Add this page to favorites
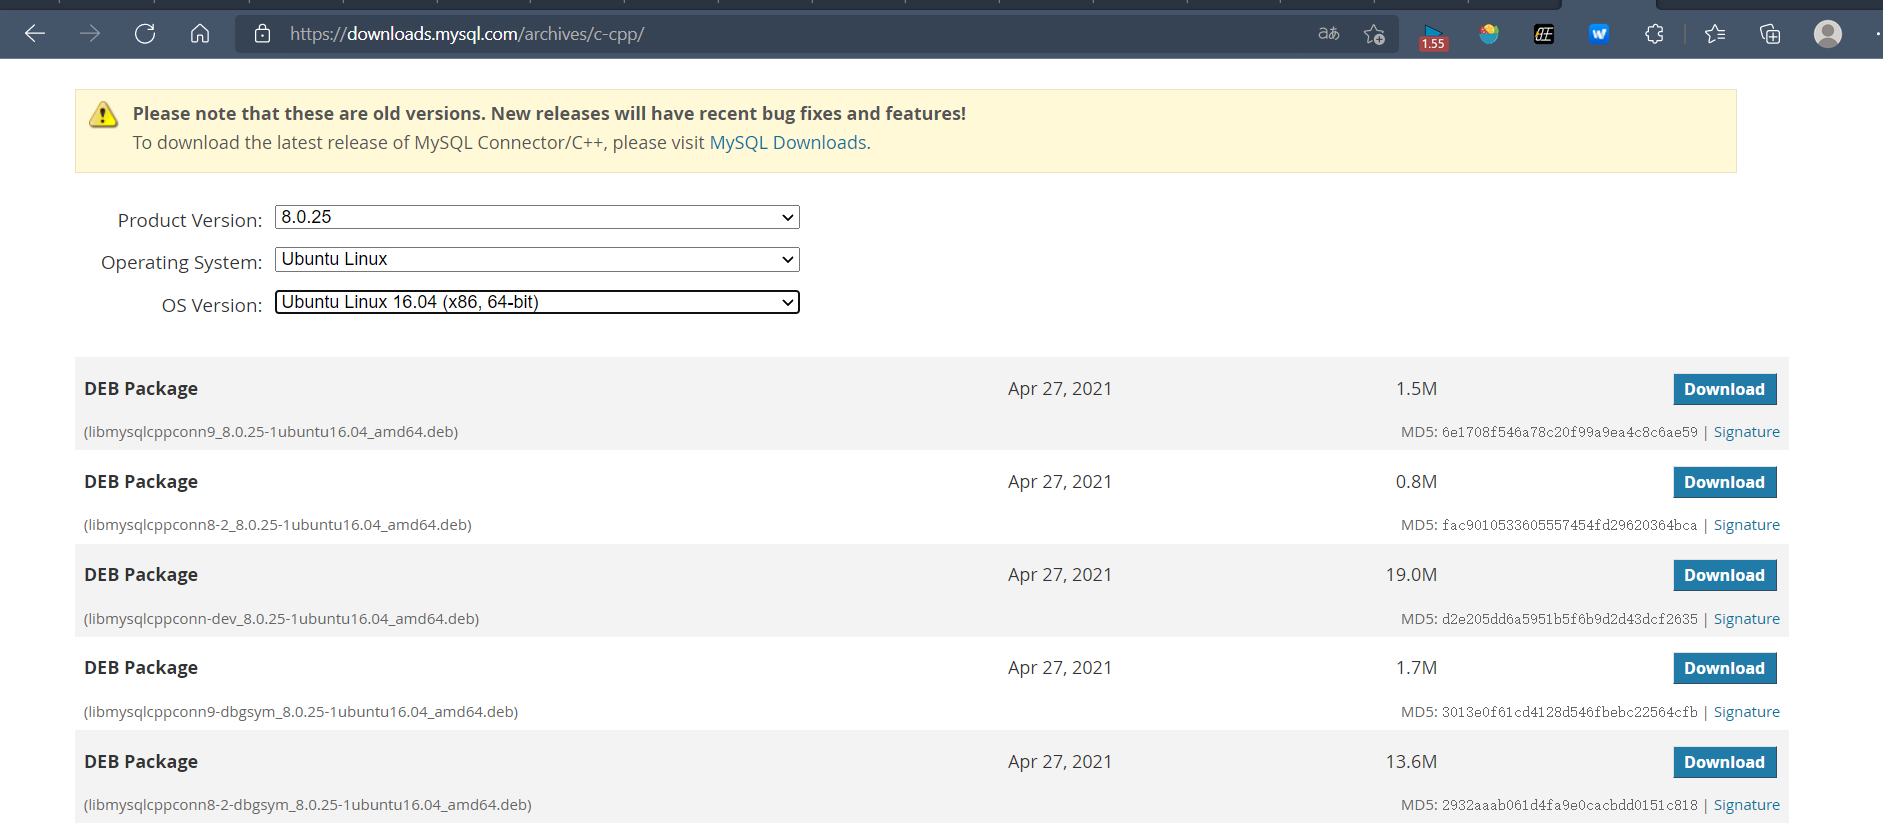 coord(1374,34)
